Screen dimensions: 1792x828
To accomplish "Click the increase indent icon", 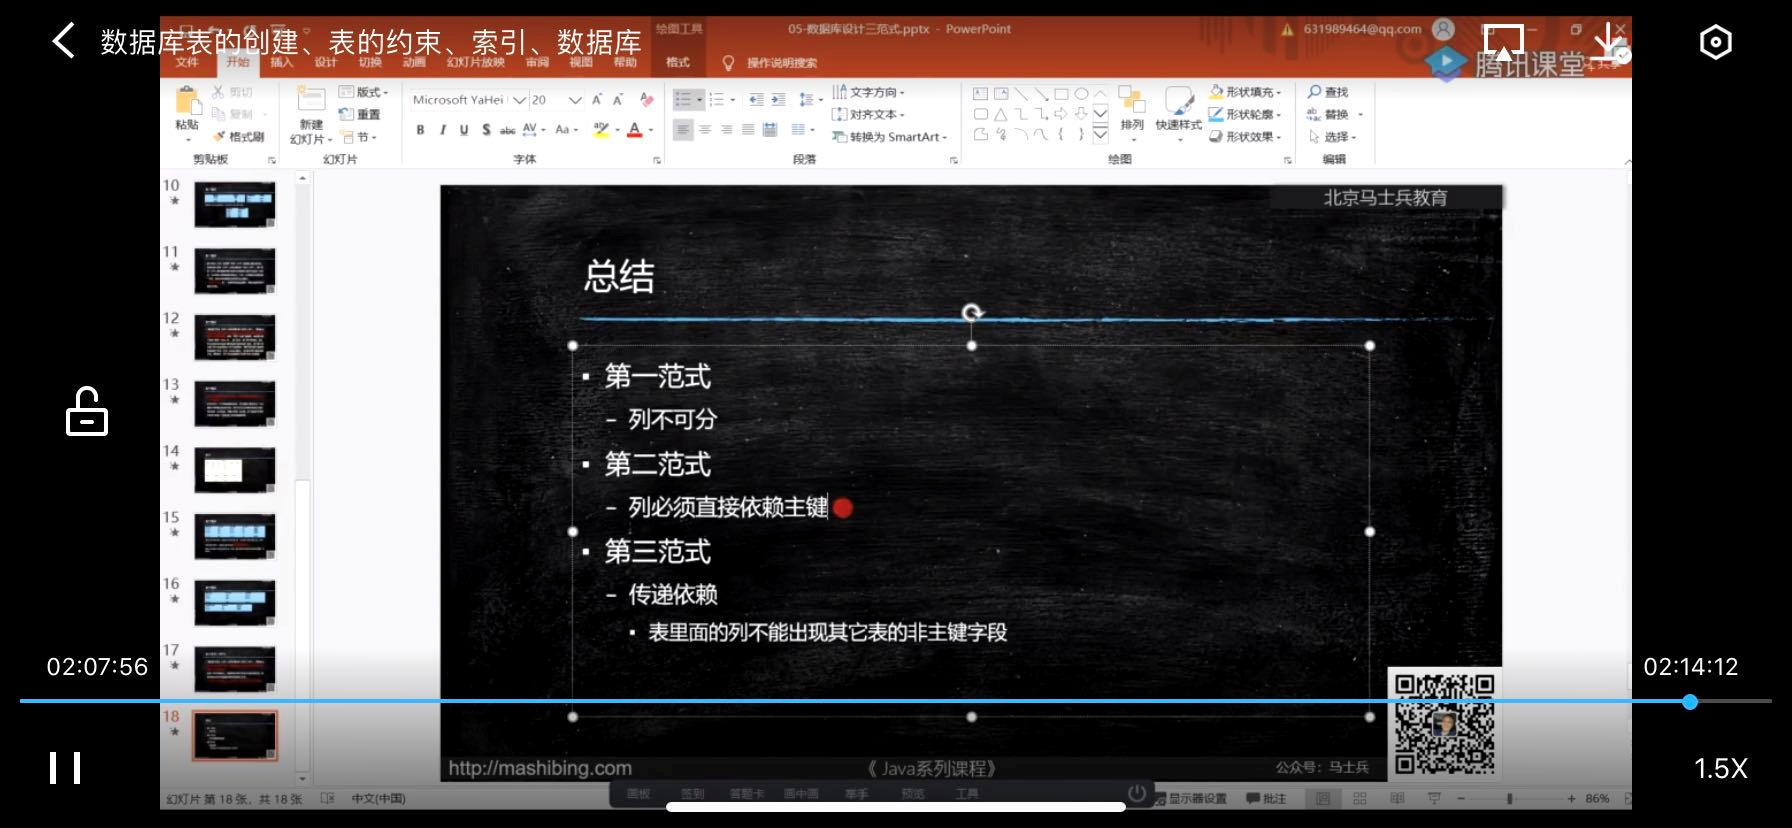I will pyautogui.click(x=778, y=99).
